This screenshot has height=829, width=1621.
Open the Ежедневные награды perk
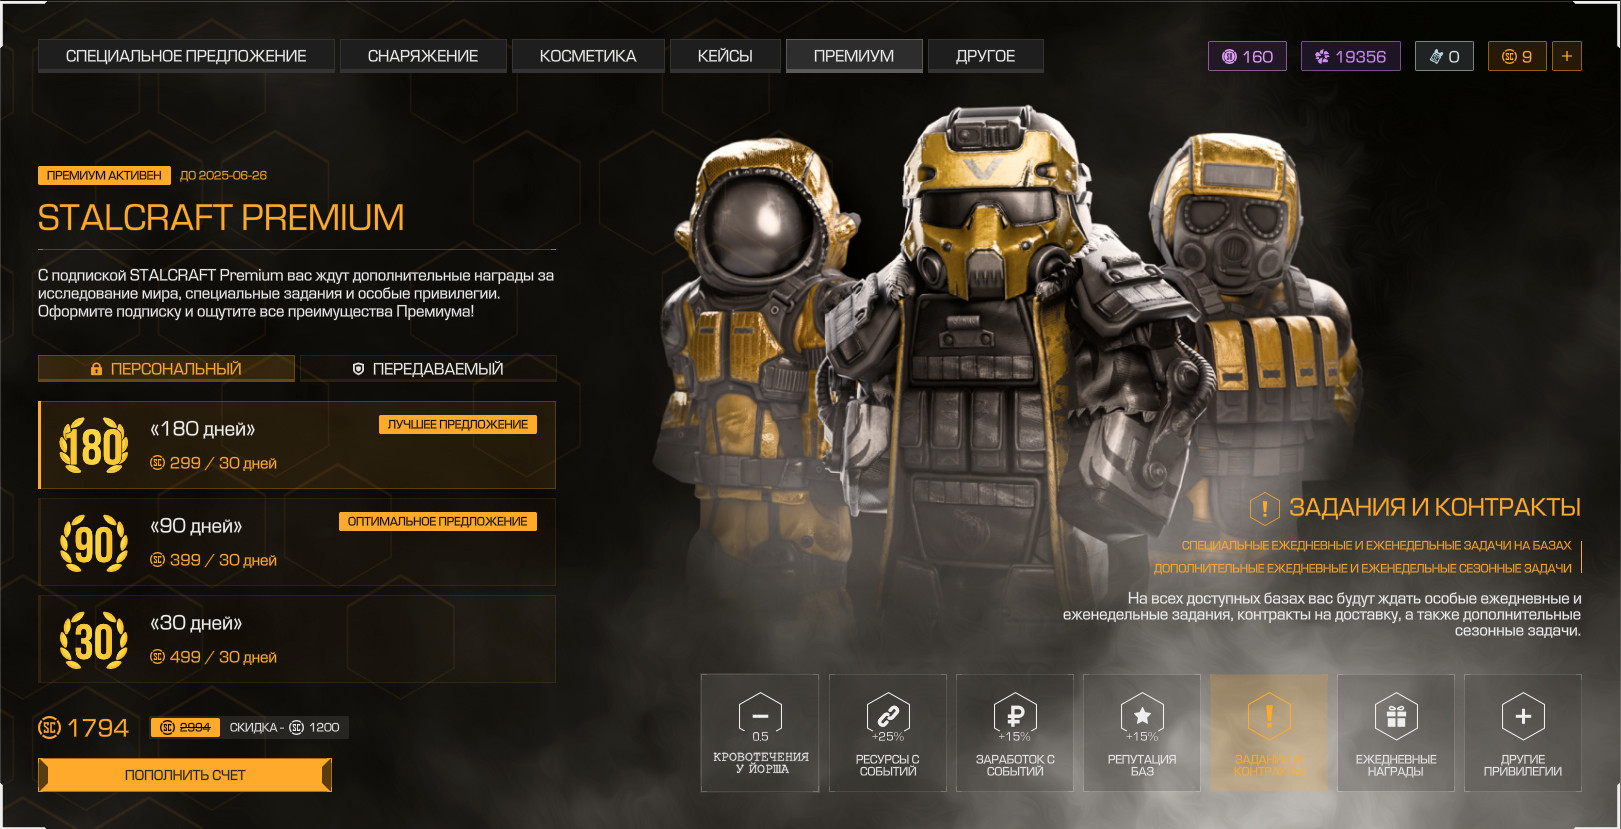coord(1396,733)
